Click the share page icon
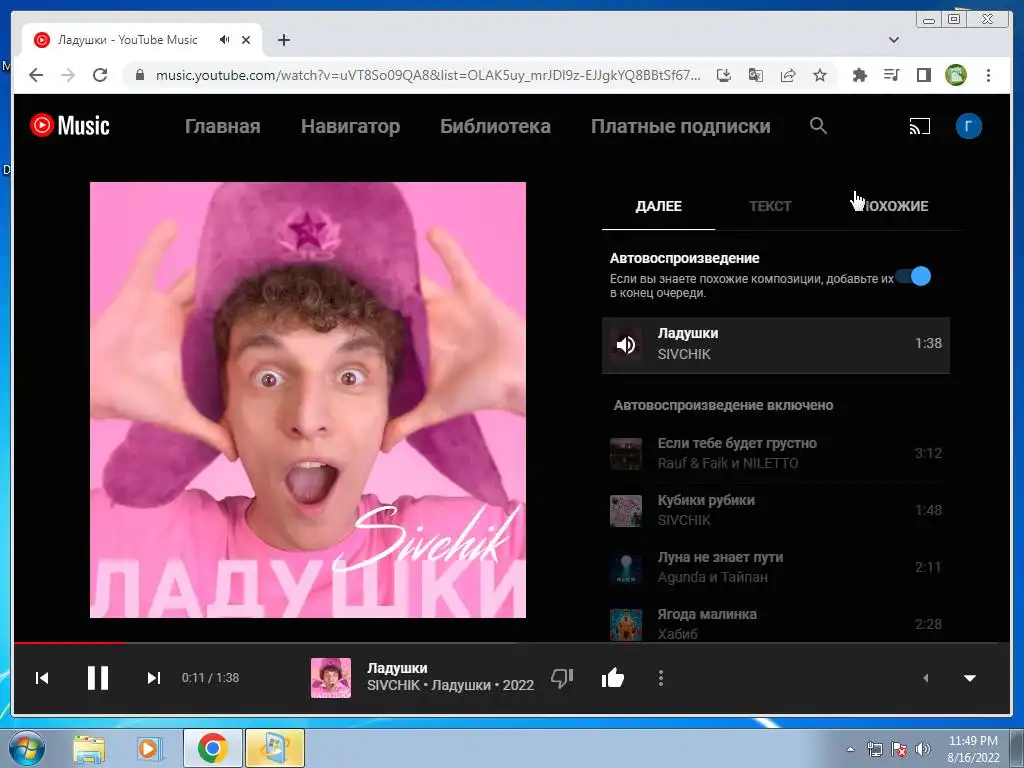 788,75
